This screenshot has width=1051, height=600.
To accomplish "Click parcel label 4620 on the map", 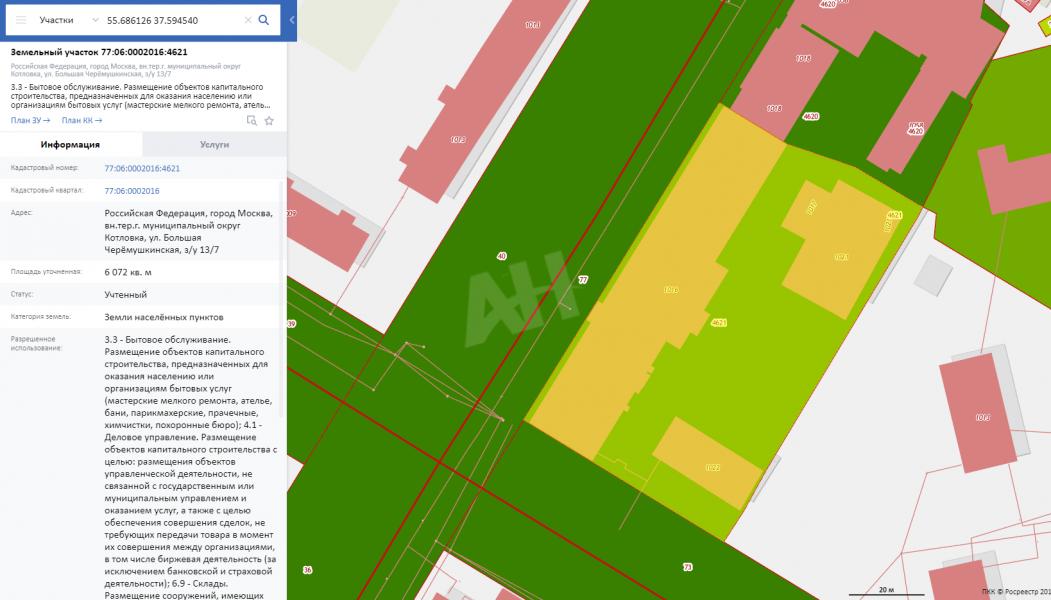I will click(x=811, y=117).
